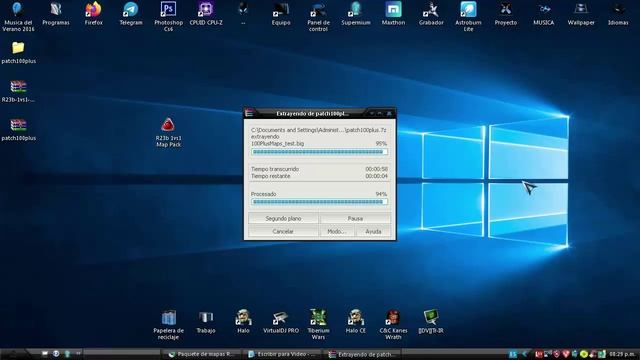Open the Grabador desktop shortcut
This screenshot has height=360, width=640.
431,13
